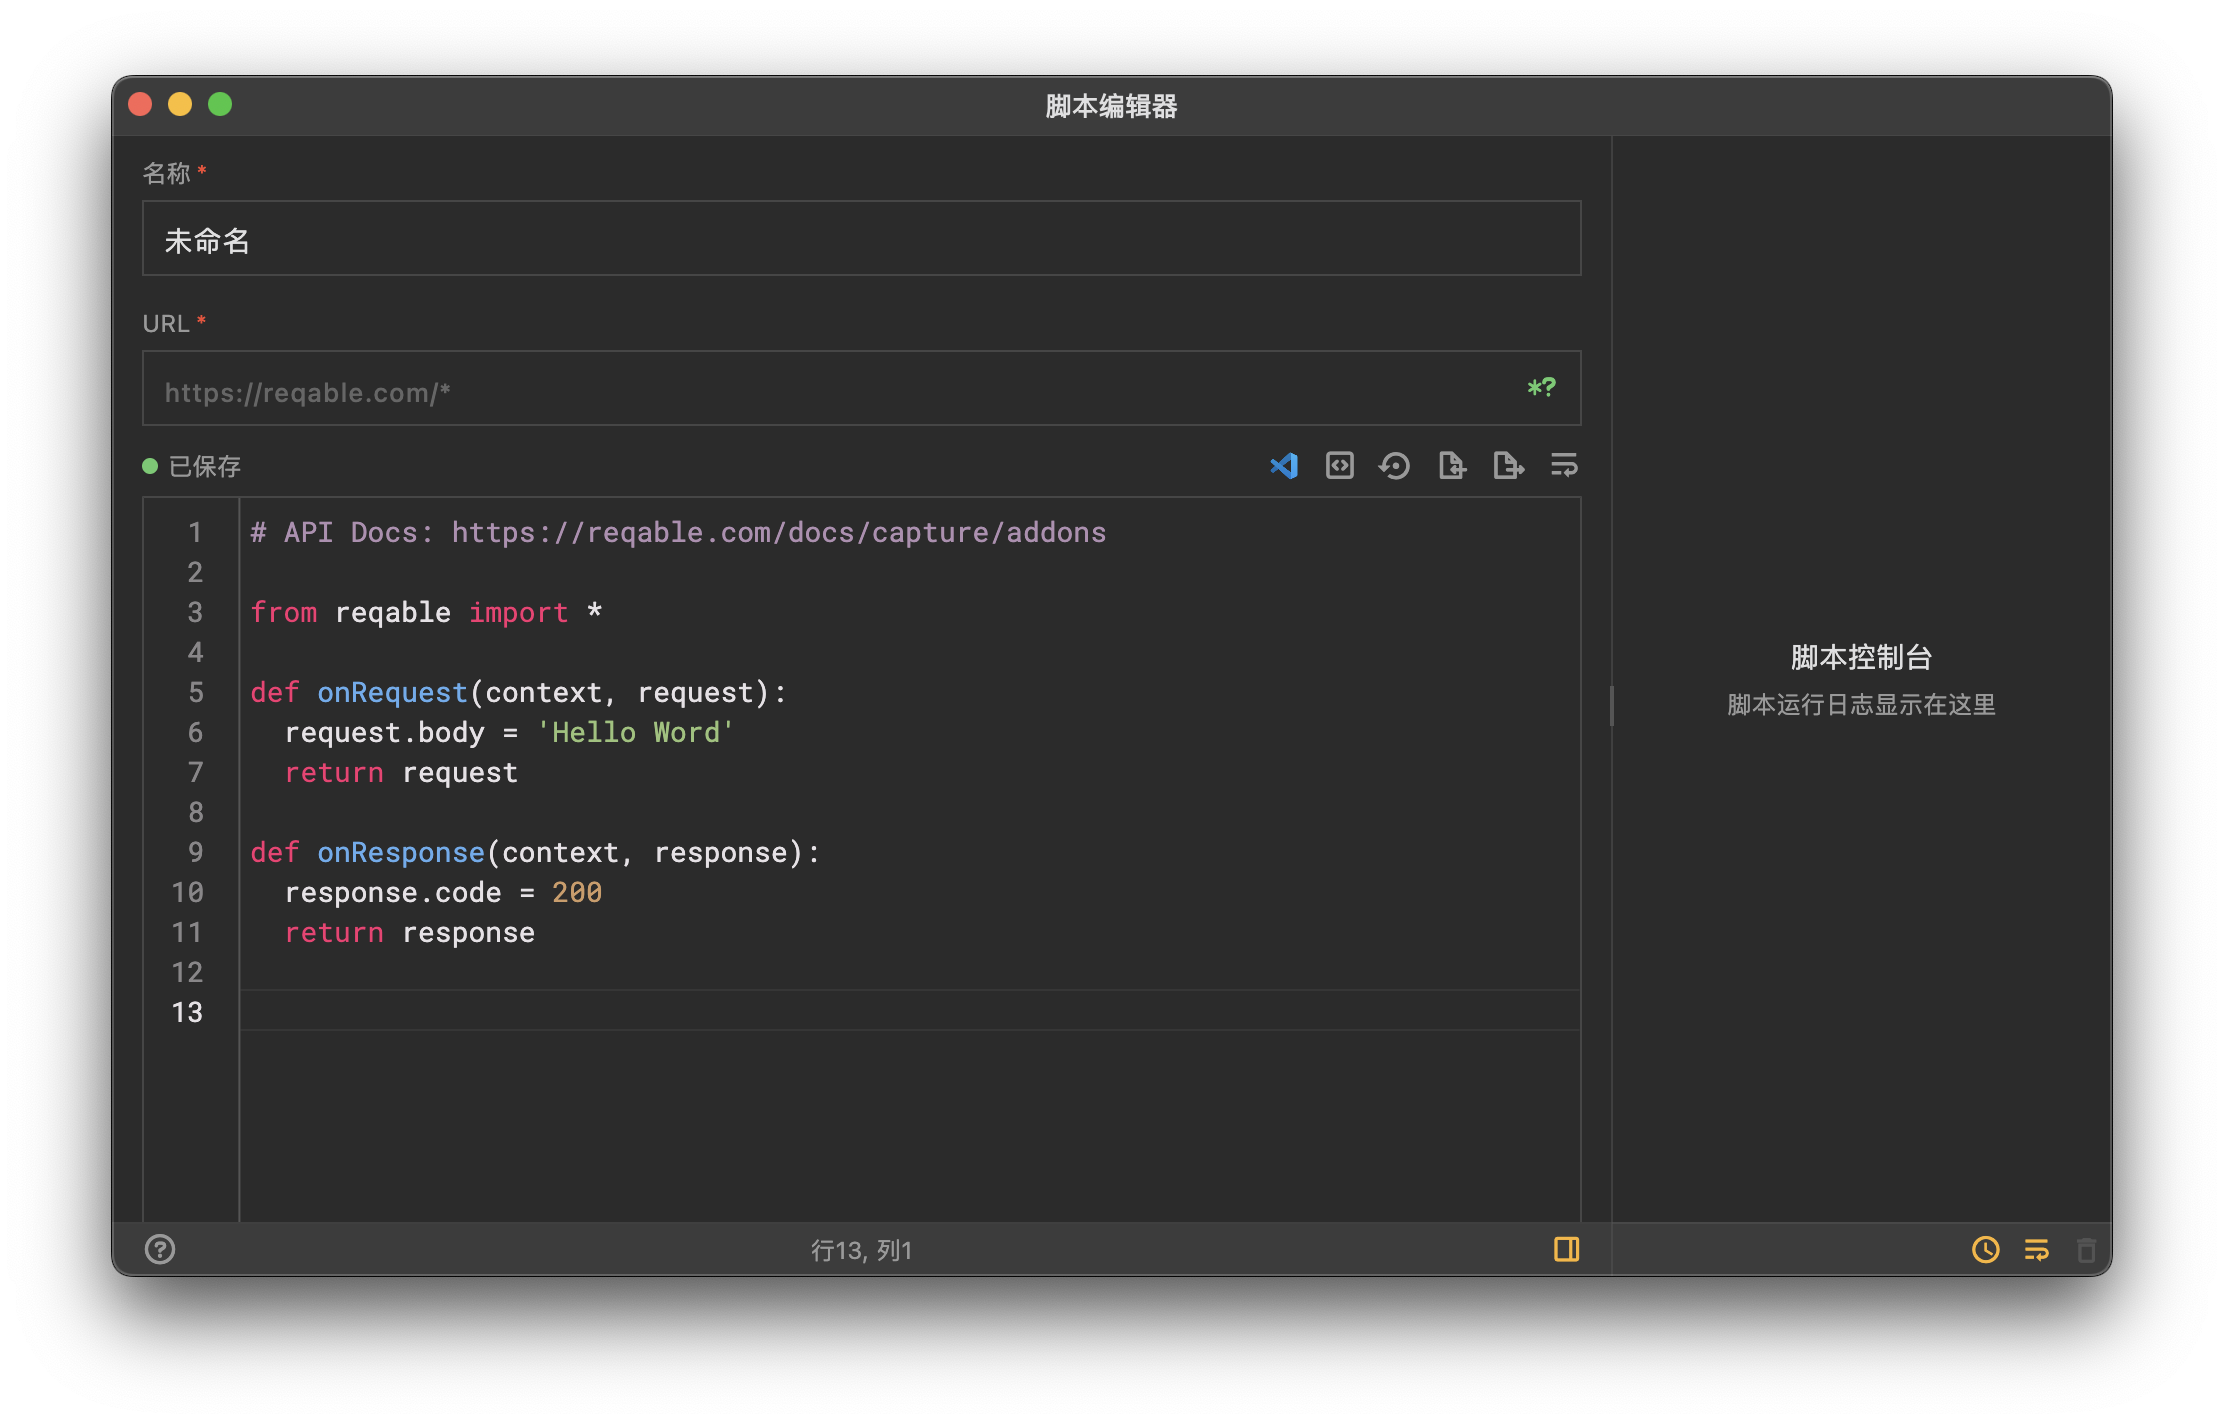Click the trash icon to clear console
The width and height of the screenshot is (2224, 1424).
tap(2087, 1250)
